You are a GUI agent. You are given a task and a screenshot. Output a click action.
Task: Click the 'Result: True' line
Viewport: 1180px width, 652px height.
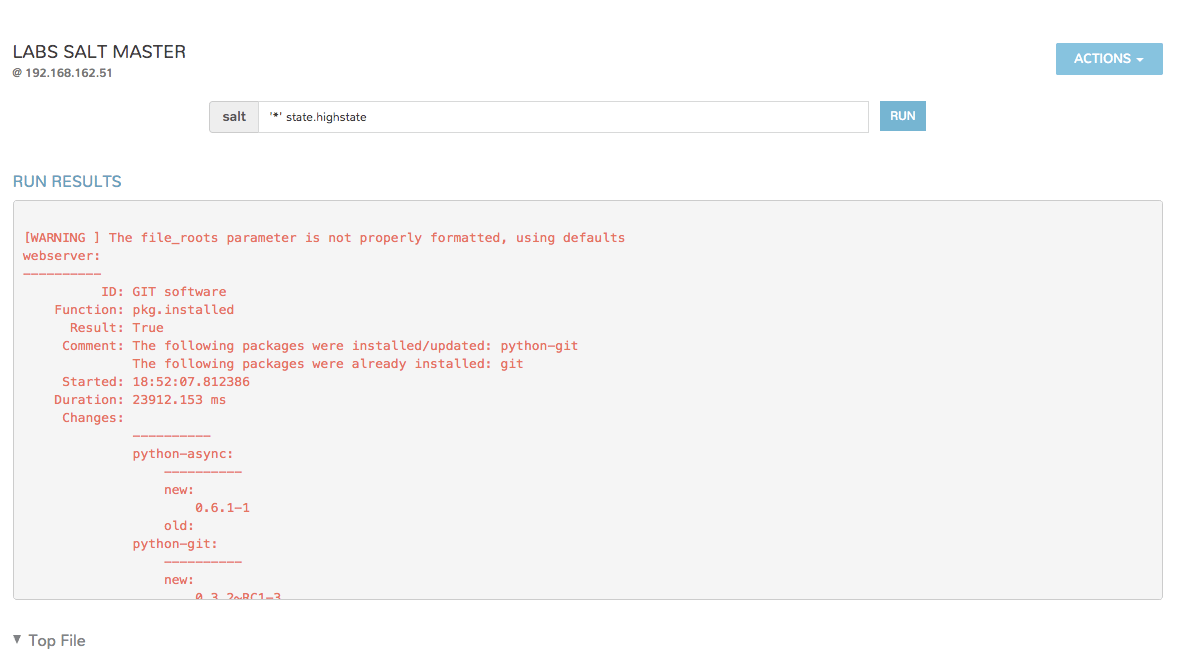point(116,328)
